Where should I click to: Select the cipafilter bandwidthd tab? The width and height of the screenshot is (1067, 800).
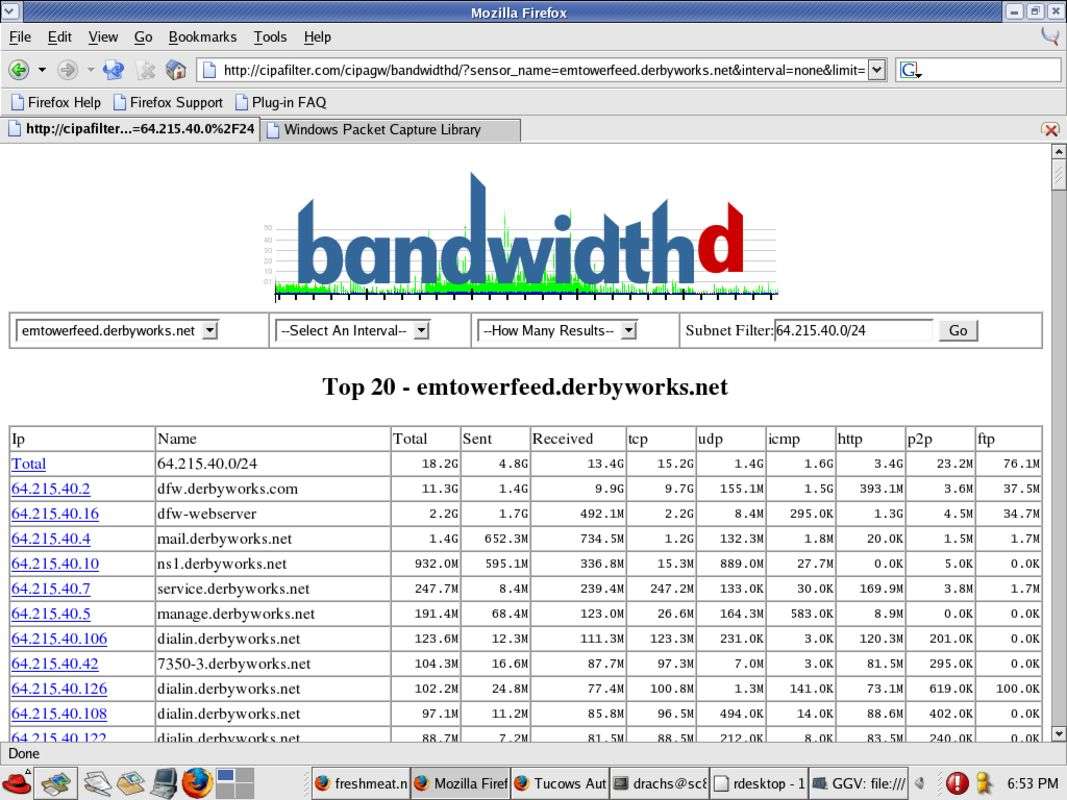(x=130, y=129)
